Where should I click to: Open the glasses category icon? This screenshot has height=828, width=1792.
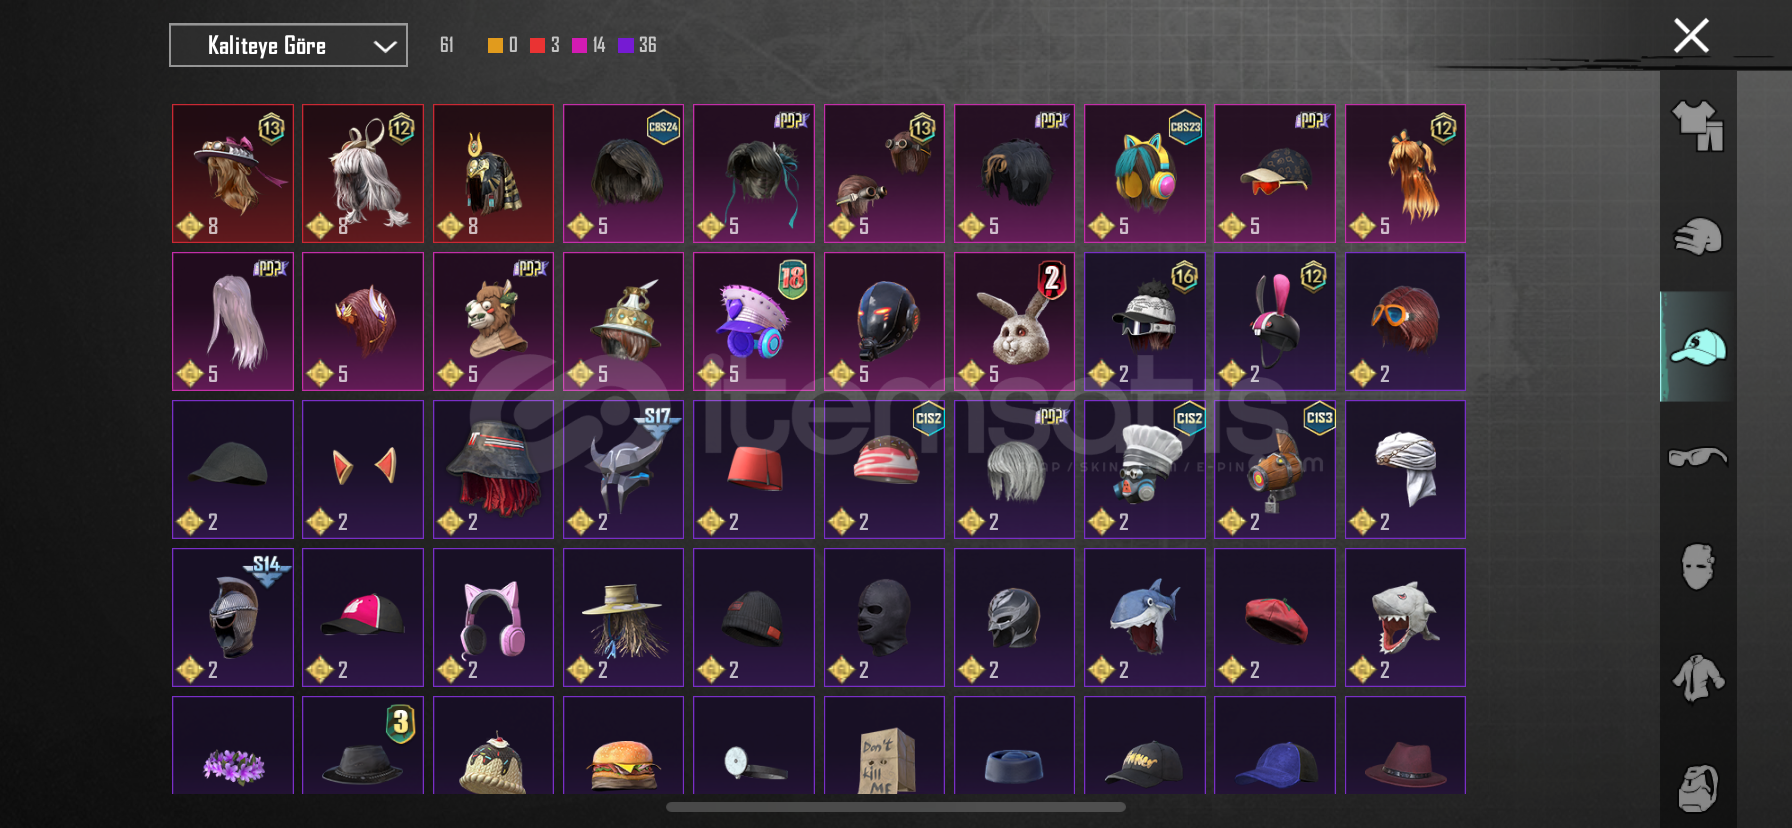click(x=1698, y=457)
